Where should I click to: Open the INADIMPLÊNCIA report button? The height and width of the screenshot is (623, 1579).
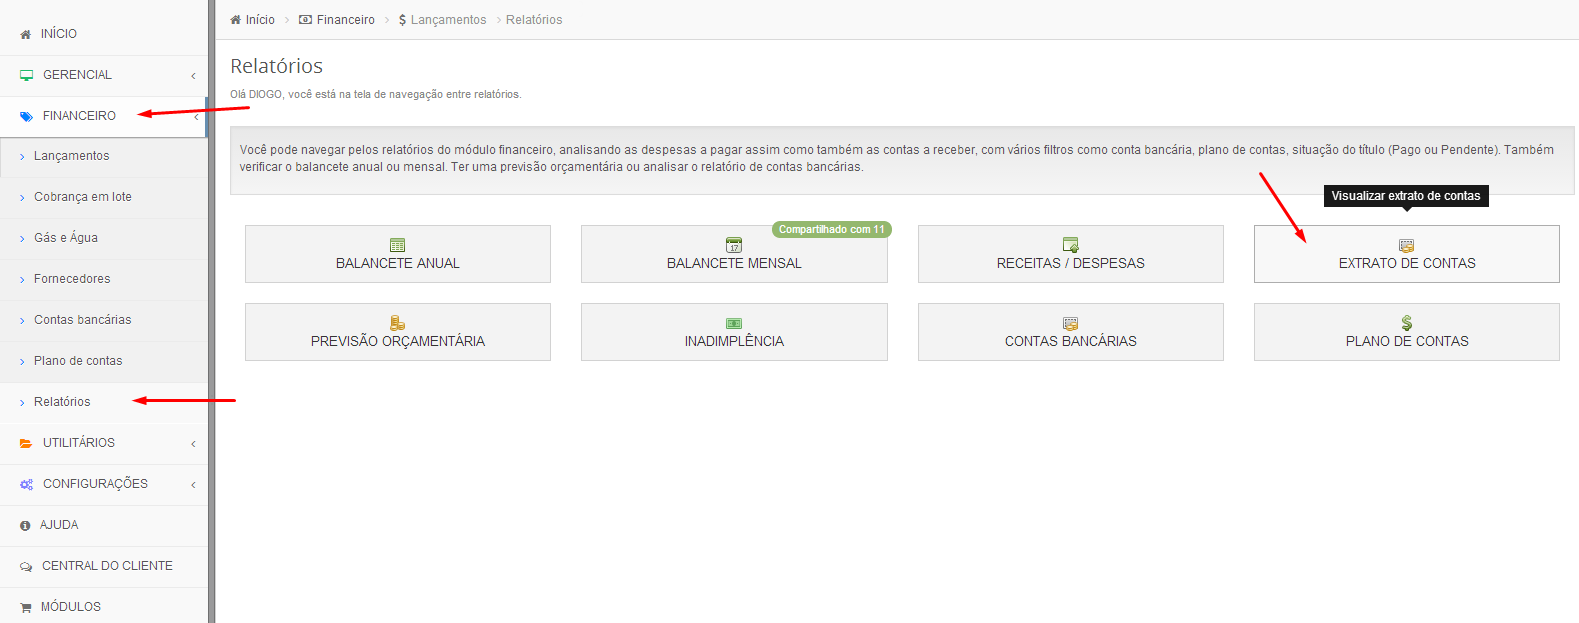[x=734, y=332]
